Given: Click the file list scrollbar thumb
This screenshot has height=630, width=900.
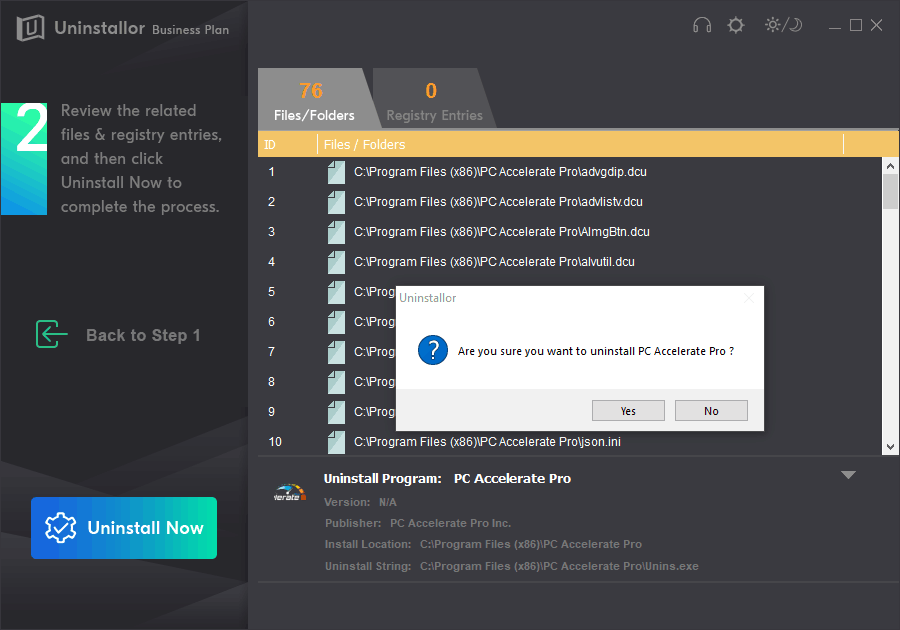Looking at the screenshot, I should point(890,192).
